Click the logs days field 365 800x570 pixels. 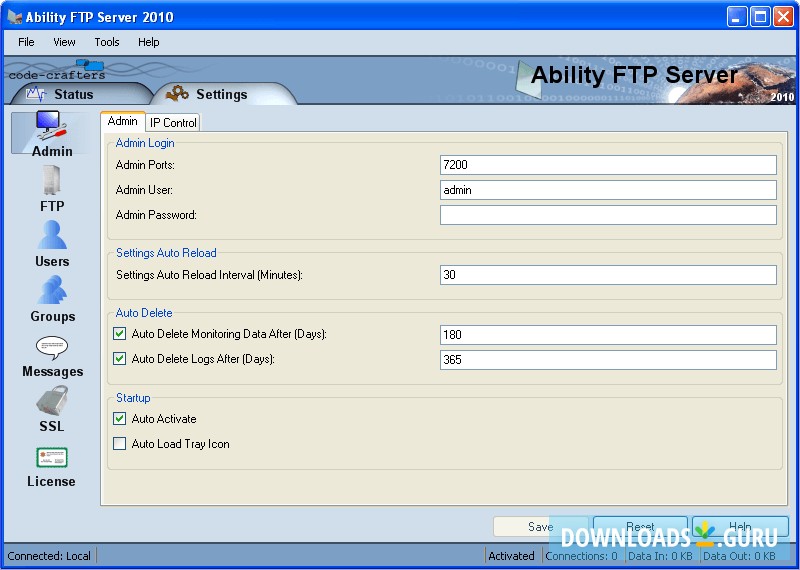pyautogui.click(x=608, y=360)
